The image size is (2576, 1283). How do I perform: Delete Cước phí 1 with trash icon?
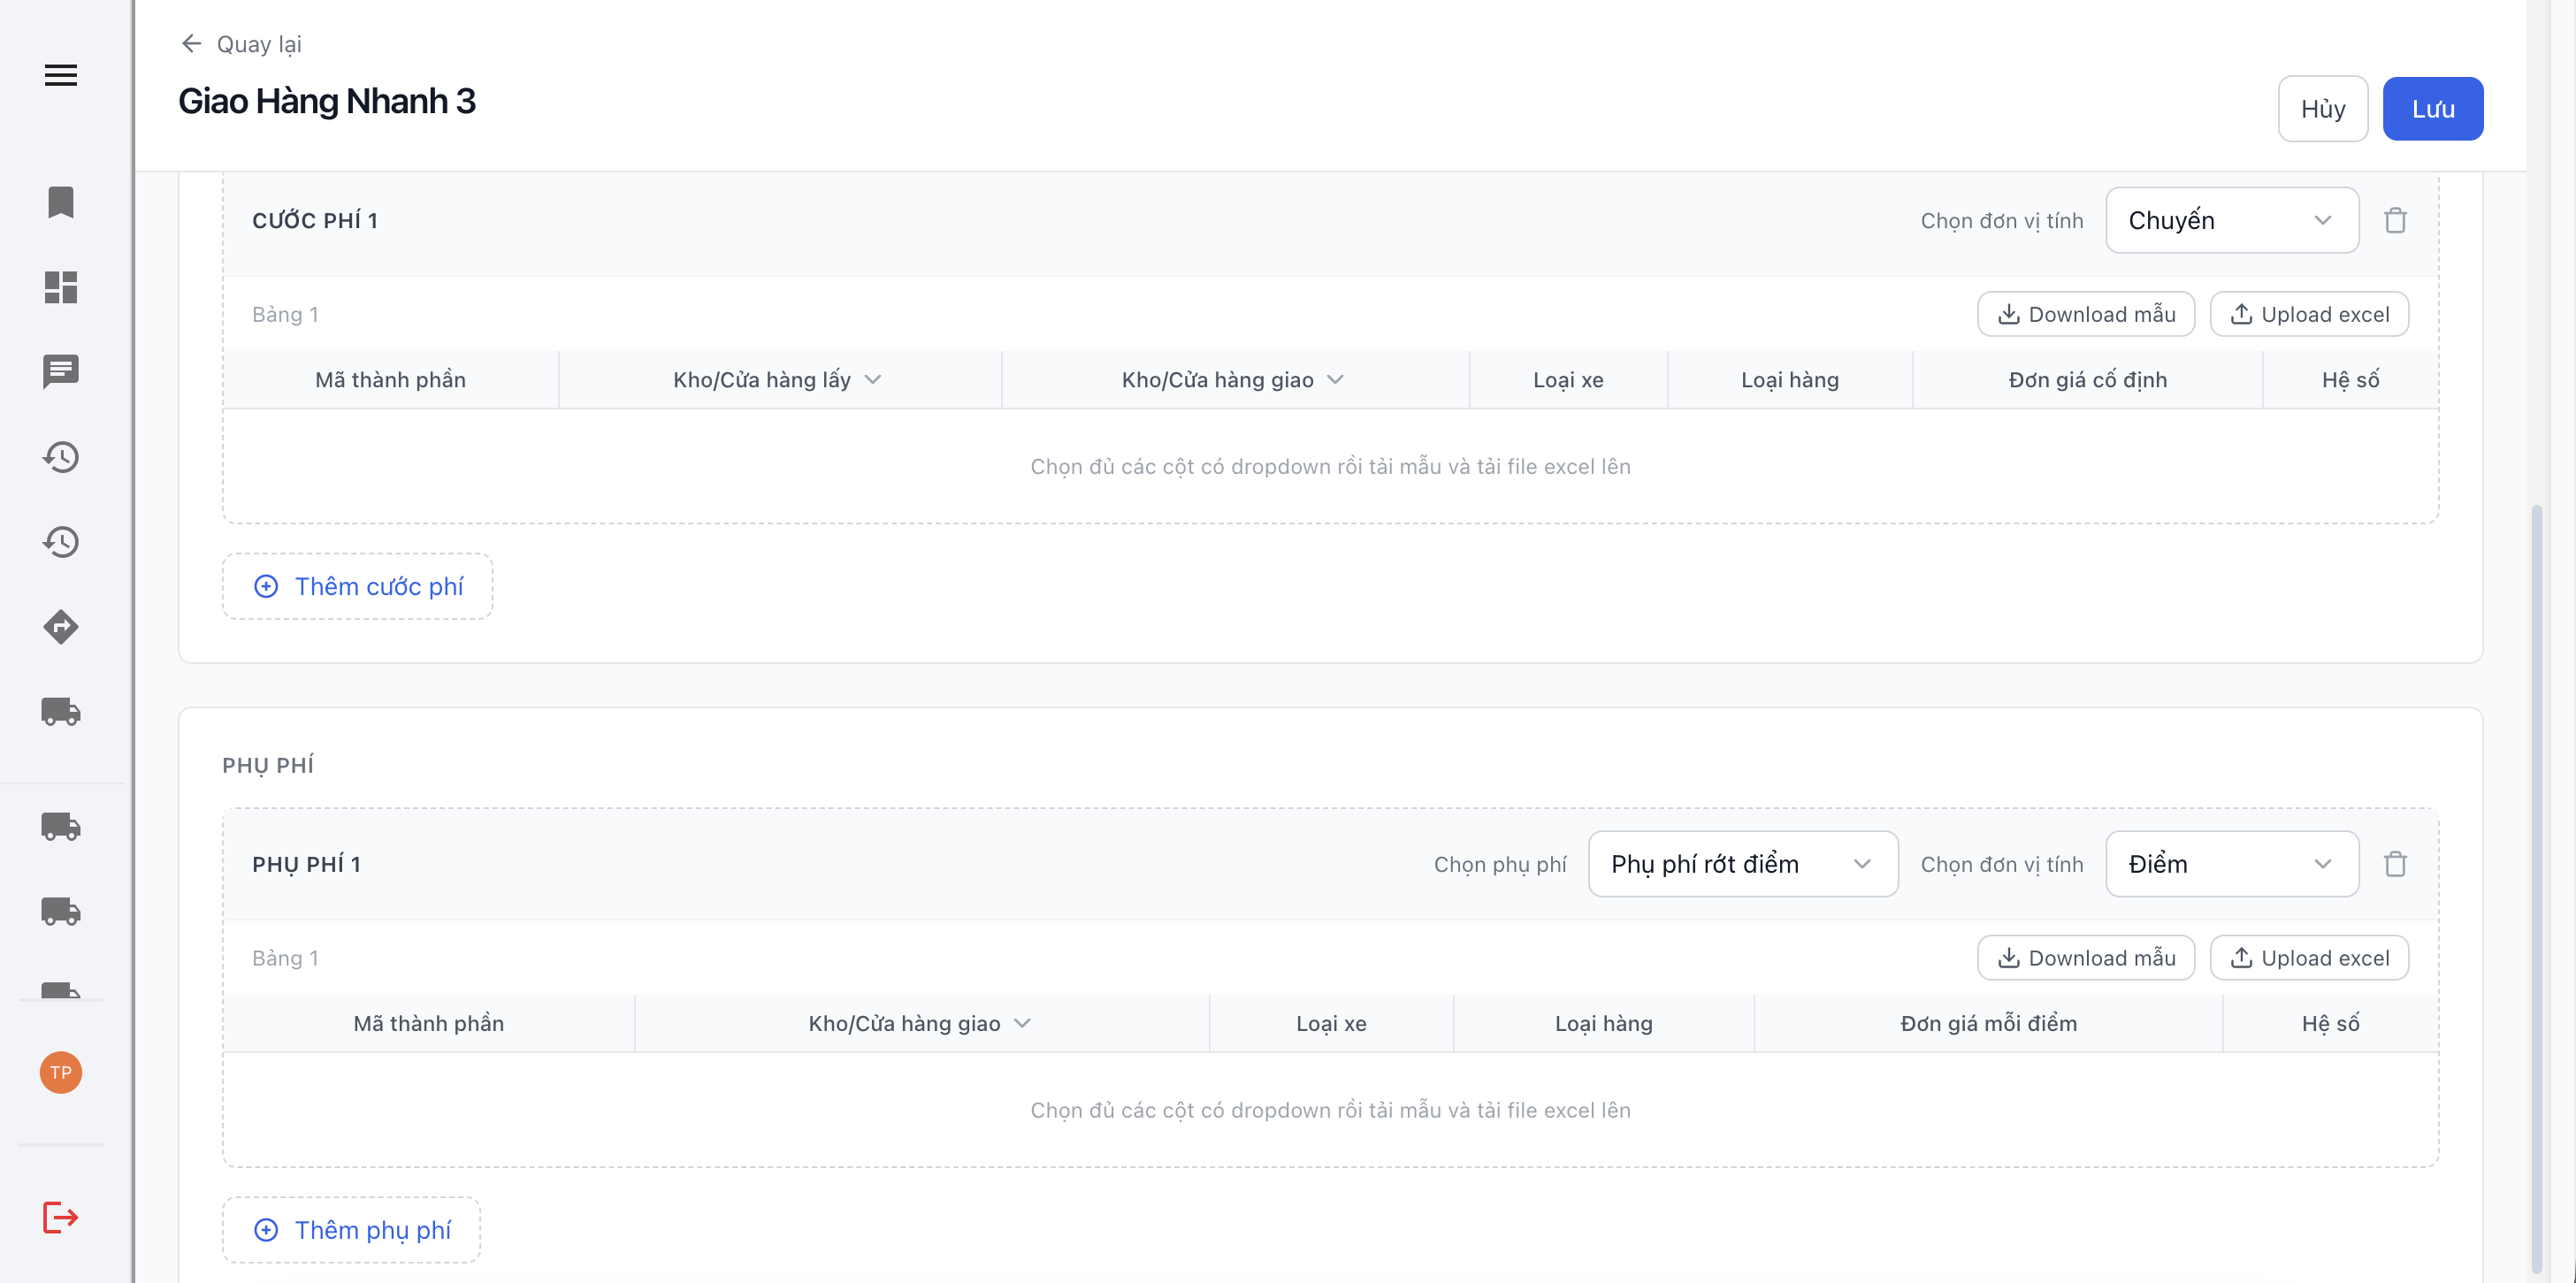coord(2395,220)
